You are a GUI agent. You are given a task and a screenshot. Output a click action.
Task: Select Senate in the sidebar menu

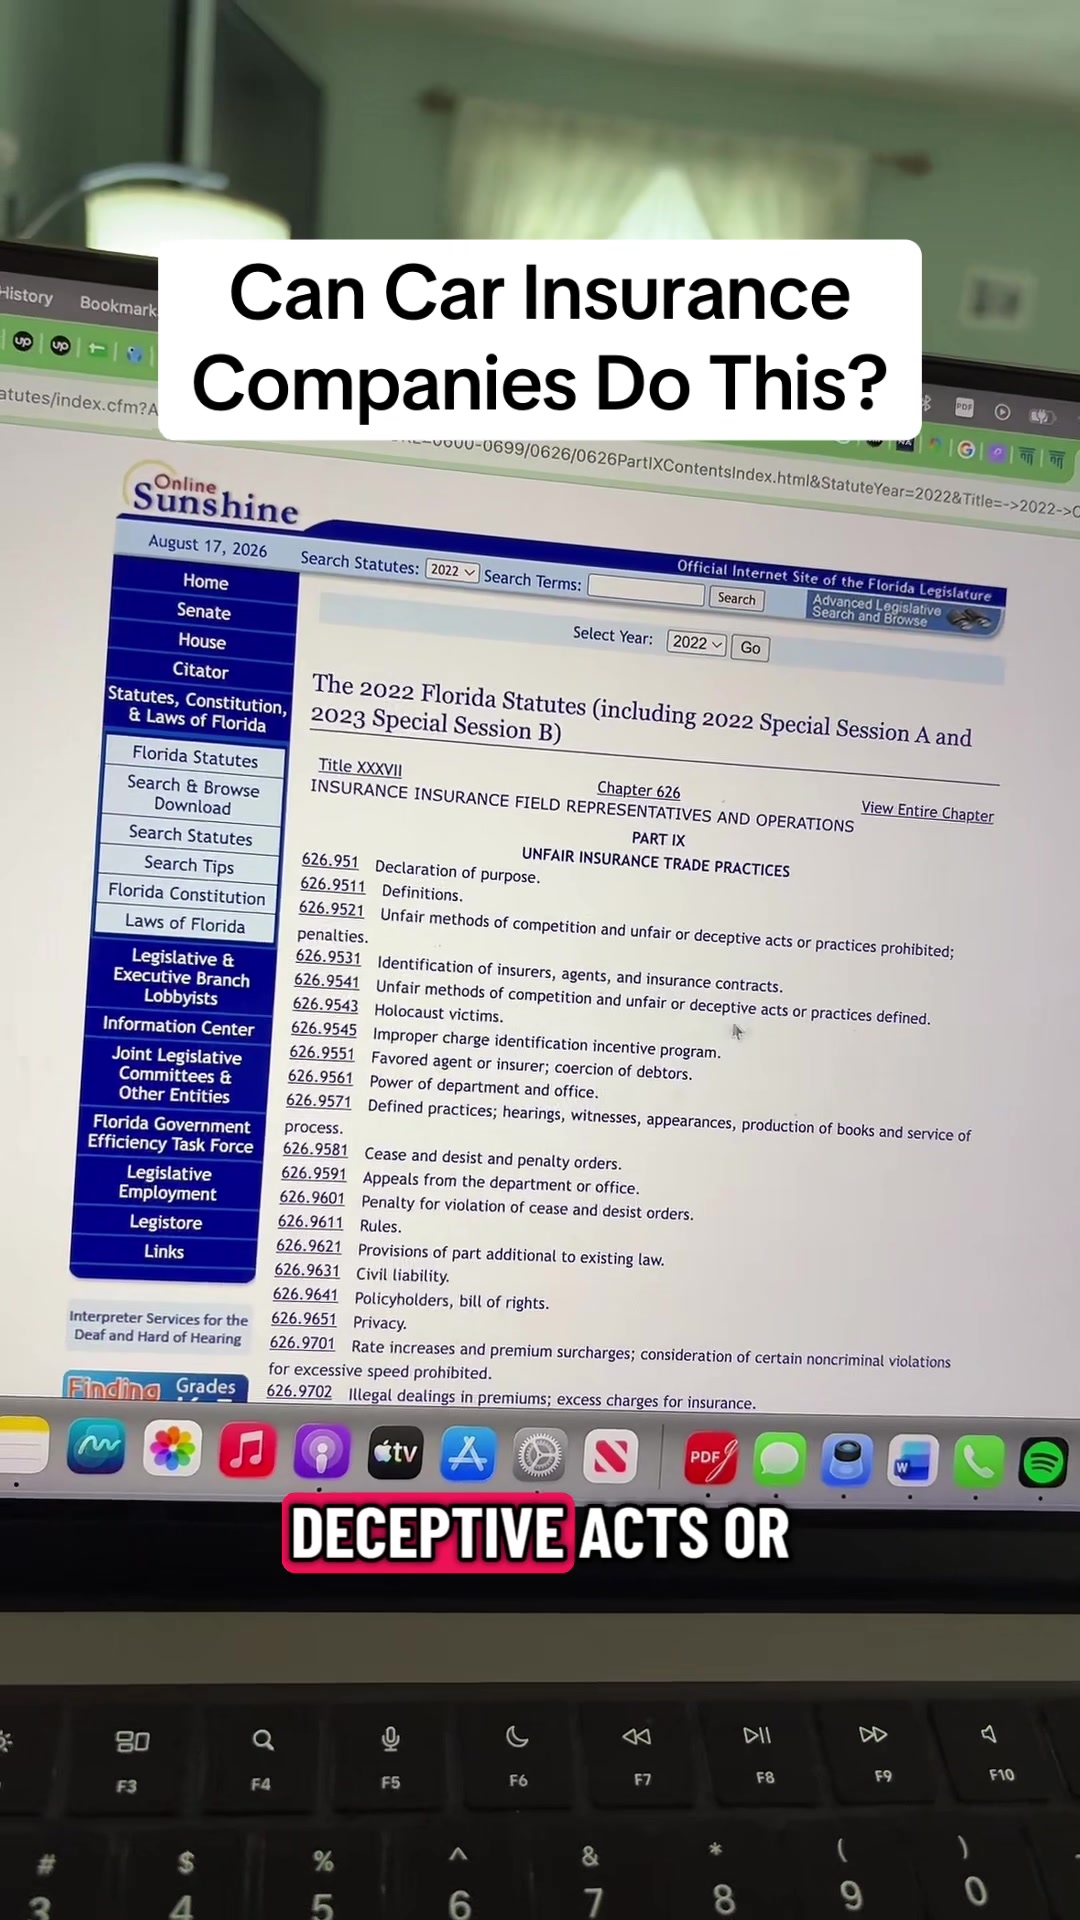(204, 611)
